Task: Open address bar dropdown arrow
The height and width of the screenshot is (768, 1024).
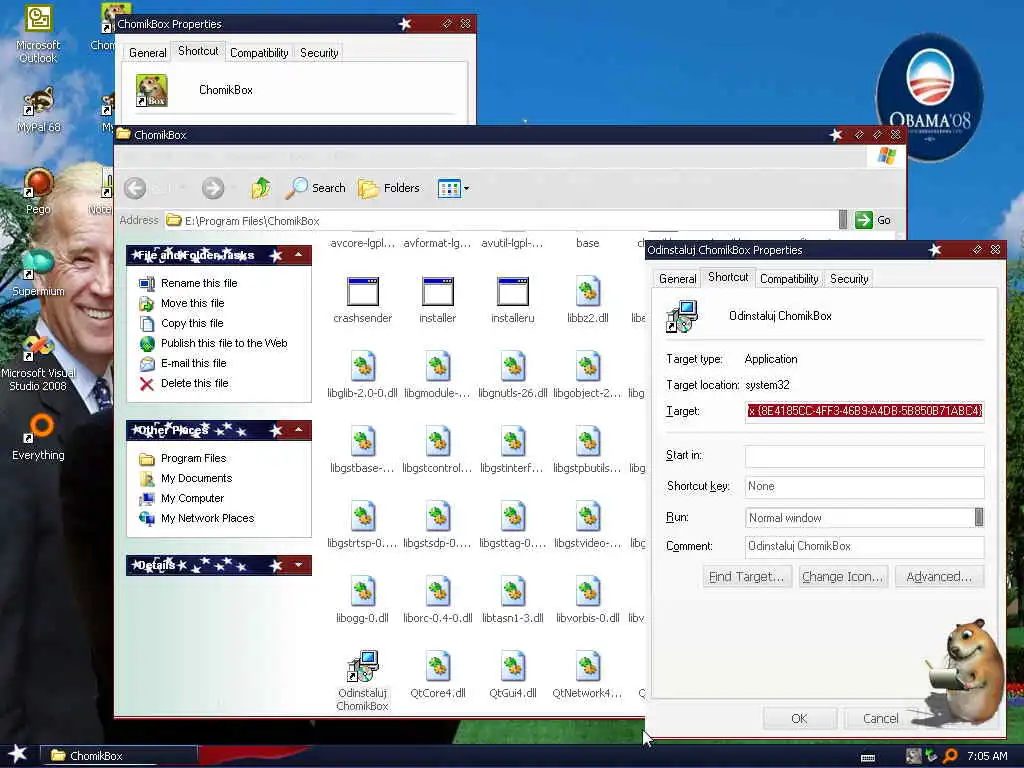Action: (x=842, y=220)
